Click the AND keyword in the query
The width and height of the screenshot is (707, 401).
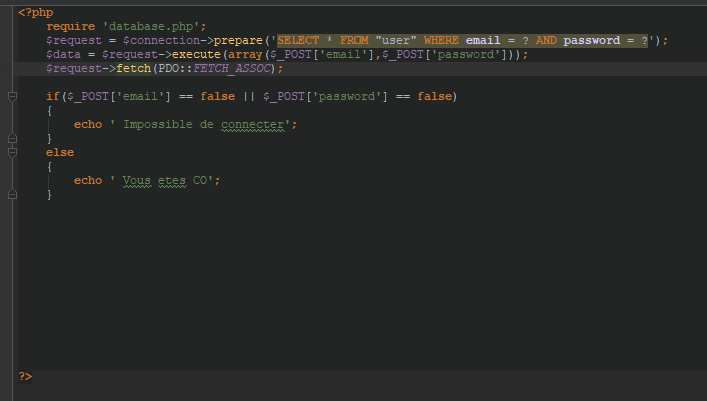click(x=546, y=41)
